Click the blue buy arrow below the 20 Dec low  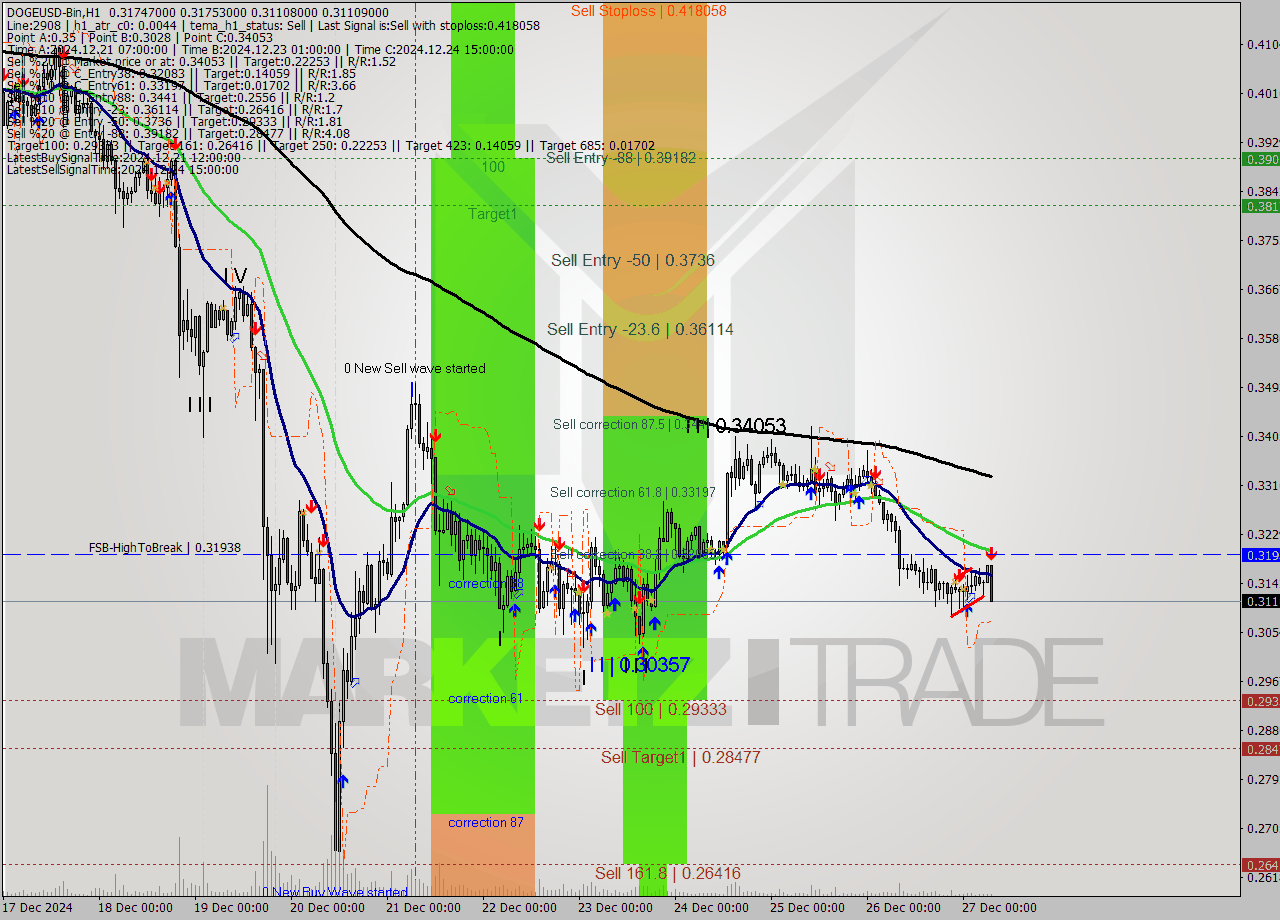[343, 781]
